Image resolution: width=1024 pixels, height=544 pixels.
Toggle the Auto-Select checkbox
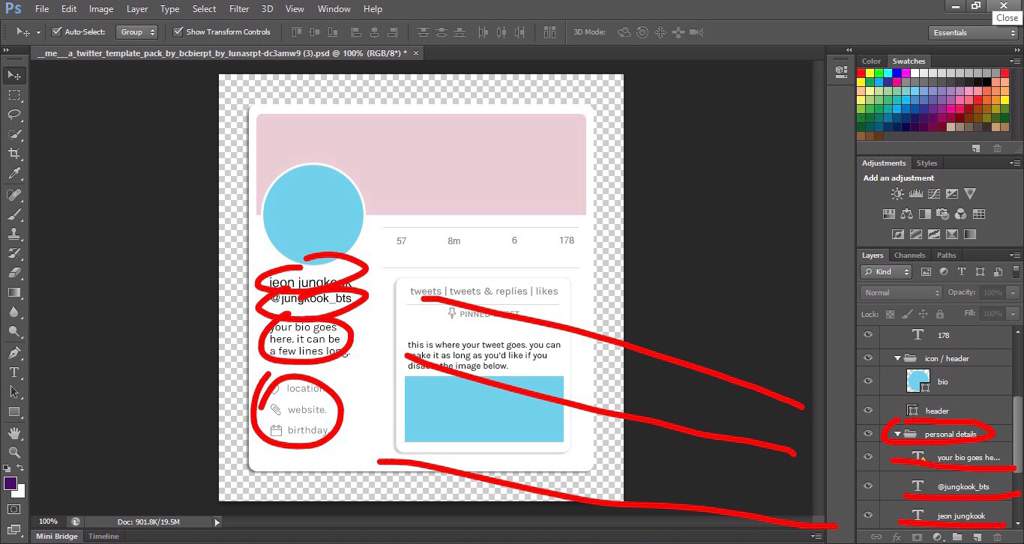[x=57, y=31]
